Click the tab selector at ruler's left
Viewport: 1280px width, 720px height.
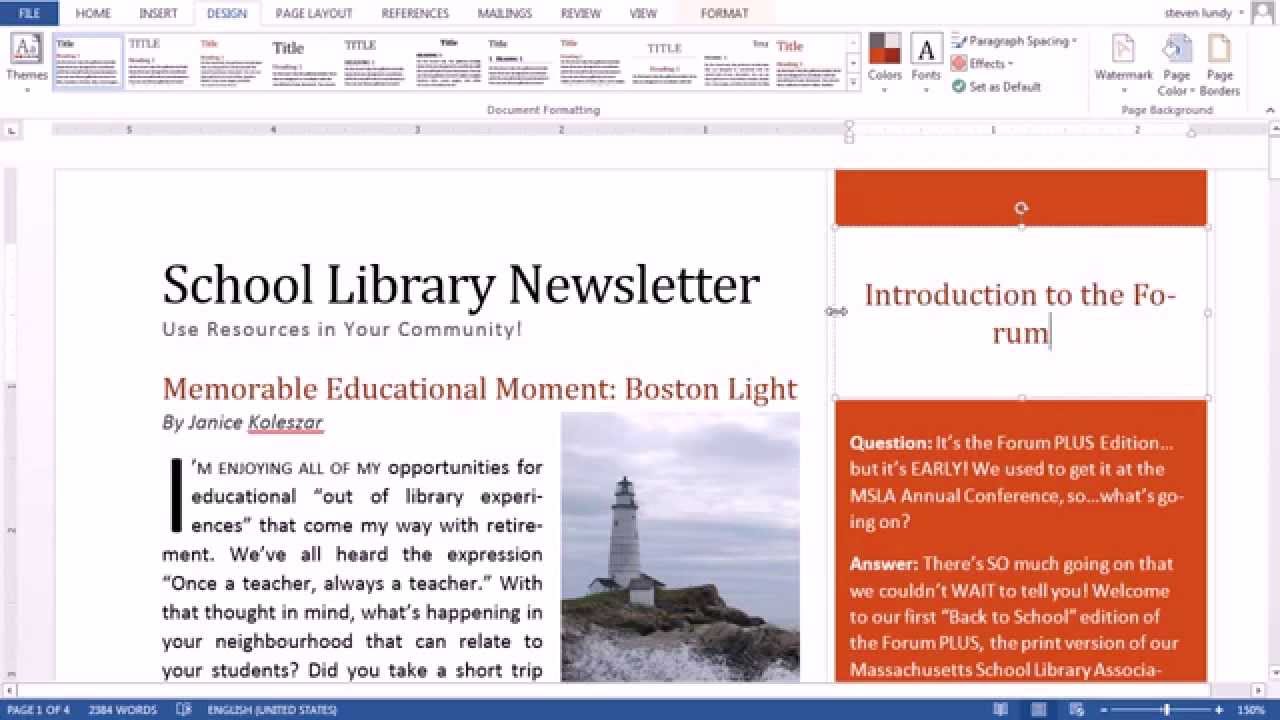click(12, 130)
